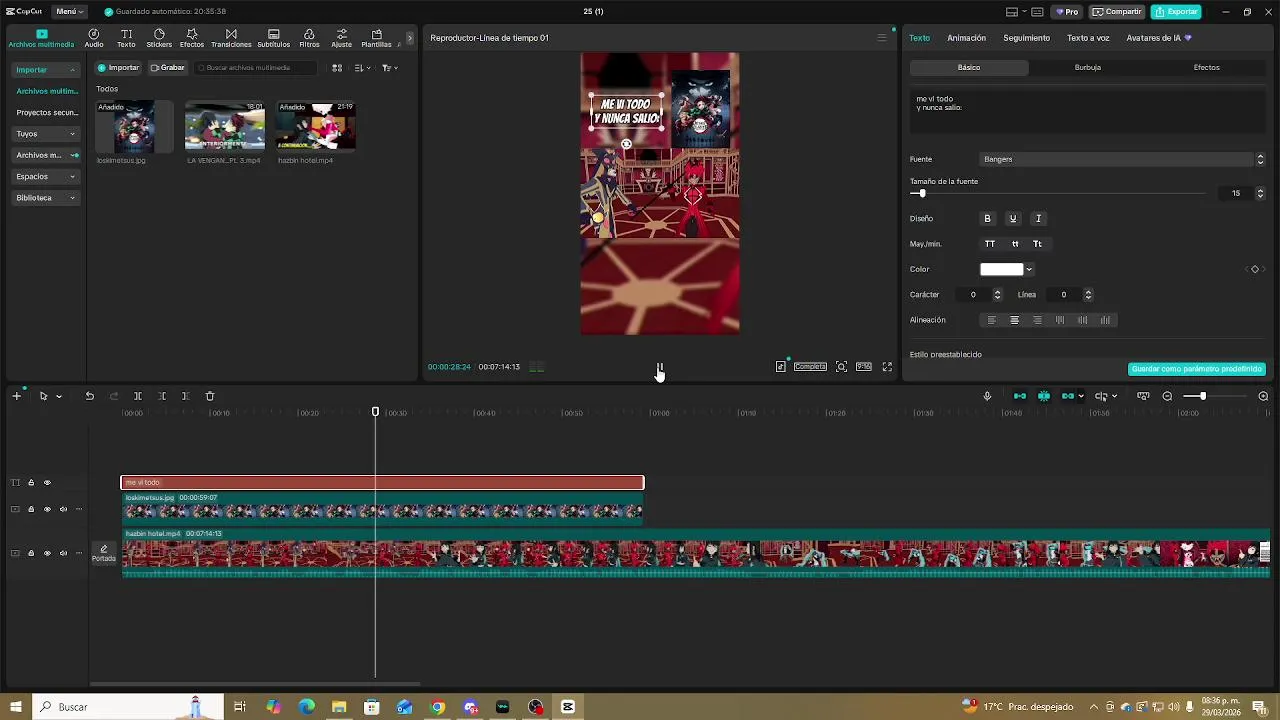
Task: Click the player menu hamburger icon
Action: point(881,38)
